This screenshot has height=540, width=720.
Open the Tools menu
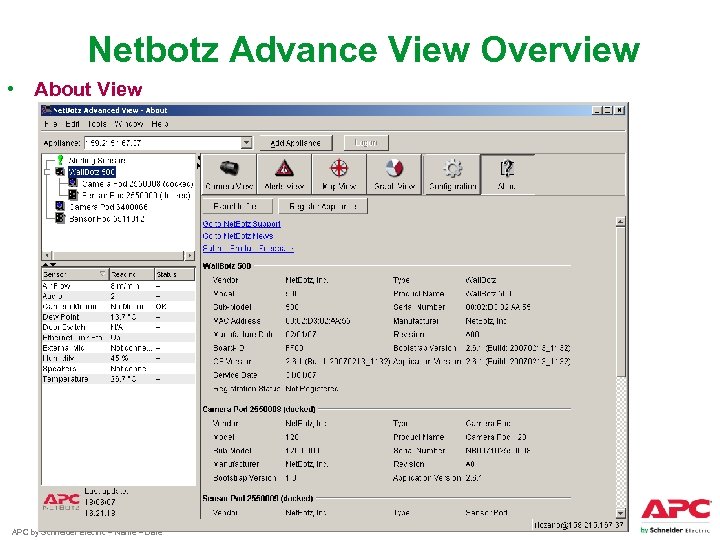click(x=97, y=124)
